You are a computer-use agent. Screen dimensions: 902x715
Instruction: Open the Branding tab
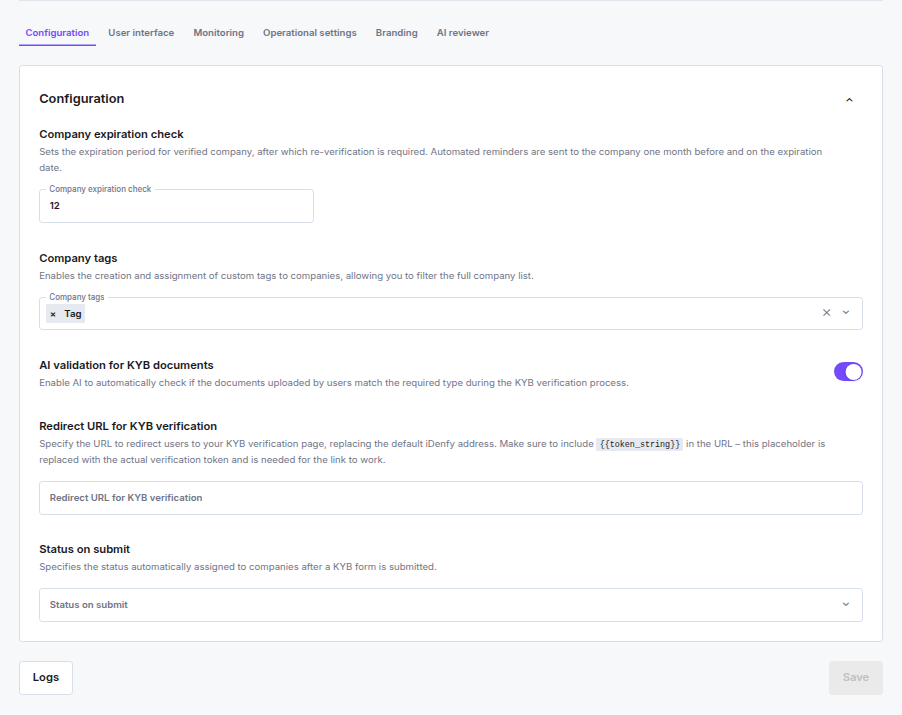396,33
